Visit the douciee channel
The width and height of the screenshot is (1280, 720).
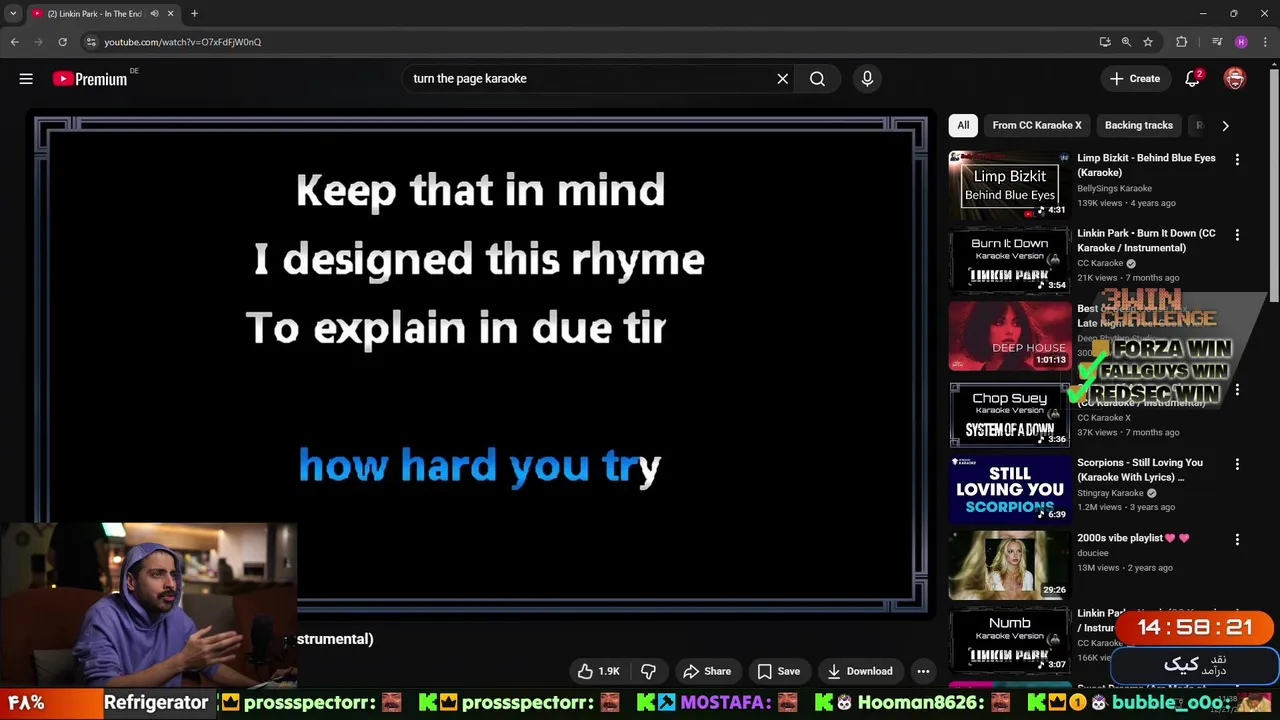pos(1092,553)
